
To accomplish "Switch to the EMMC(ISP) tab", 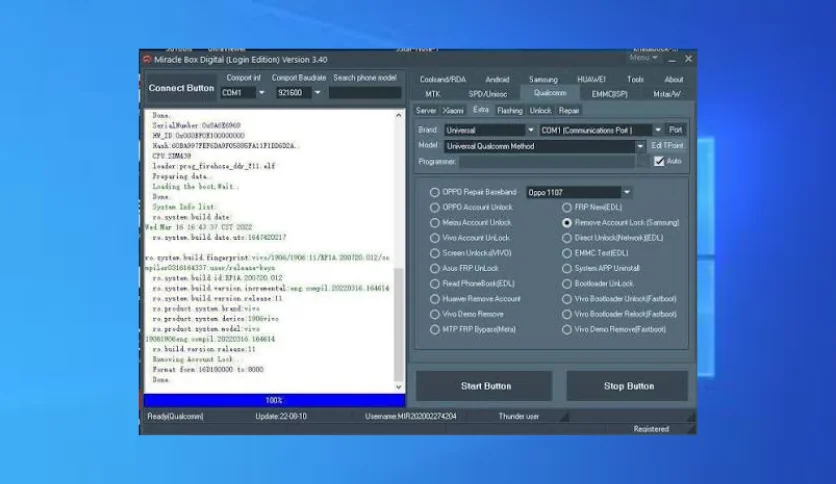I will point(609,94).
